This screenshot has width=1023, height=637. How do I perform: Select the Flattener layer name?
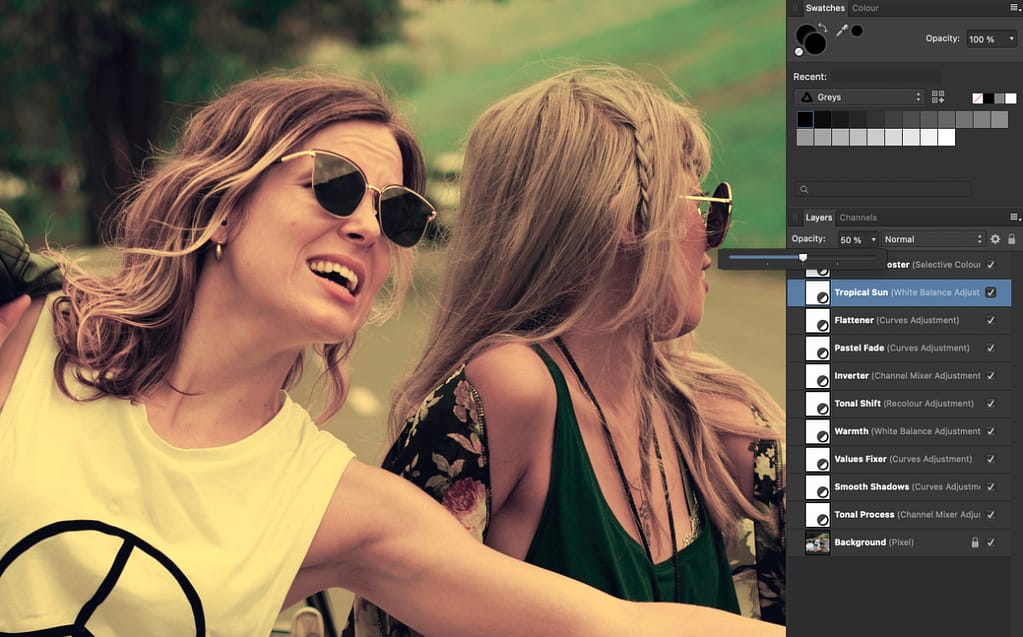pyautogui.click(x=854, y=320)
